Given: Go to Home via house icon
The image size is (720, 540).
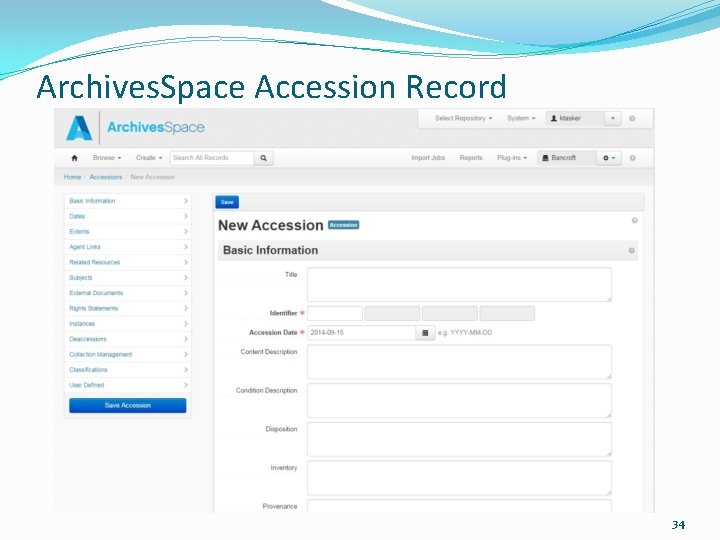Looking at the screenshot, I should point(74,158).
